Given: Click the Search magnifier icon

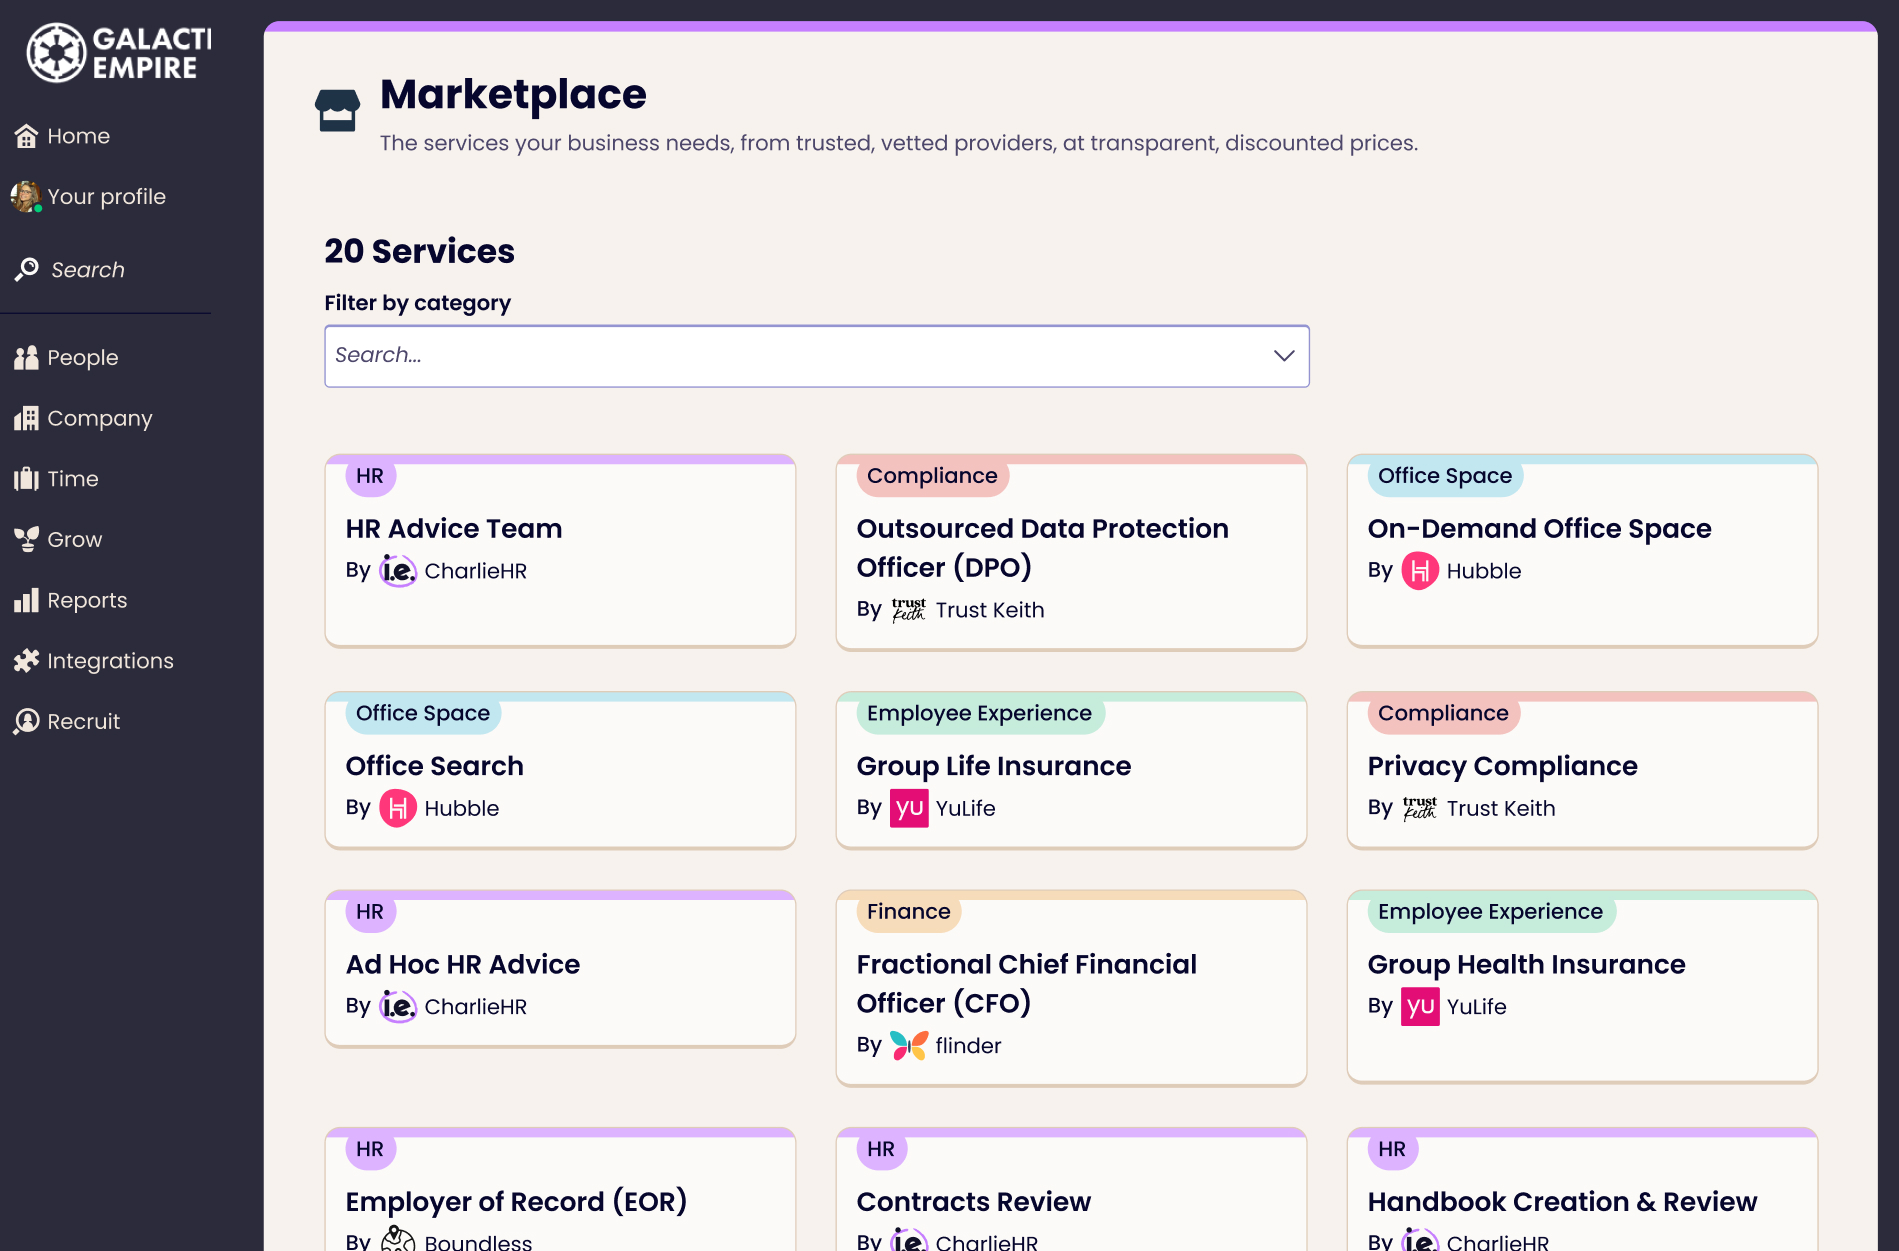Looking at the screenshot, I should [x=27, y=269].
